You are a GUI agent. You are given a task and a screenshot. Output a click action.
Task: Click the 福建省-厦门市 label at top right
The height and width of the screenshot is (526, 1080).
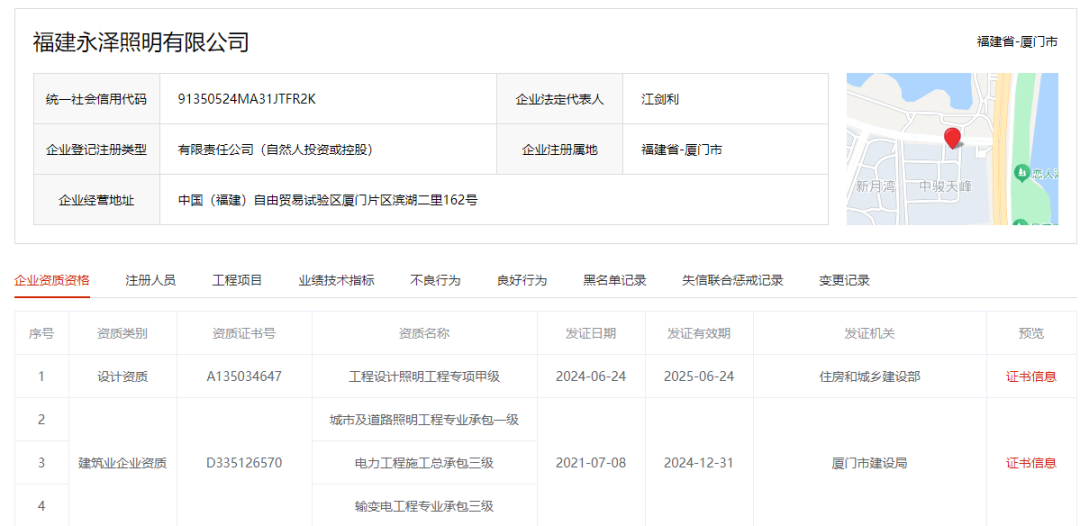point(1017,42)
